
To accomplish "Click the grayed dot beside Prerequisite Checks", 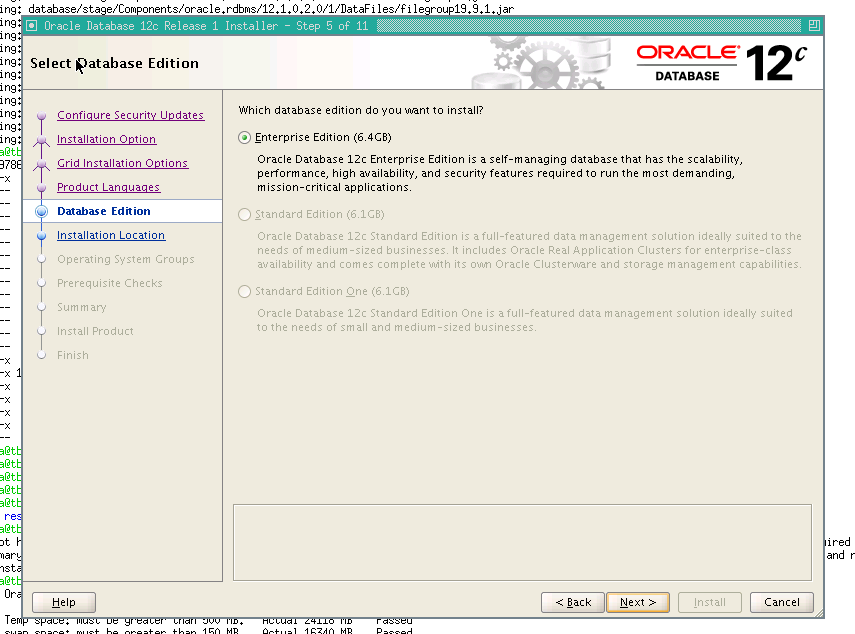I will pos(41,283).
